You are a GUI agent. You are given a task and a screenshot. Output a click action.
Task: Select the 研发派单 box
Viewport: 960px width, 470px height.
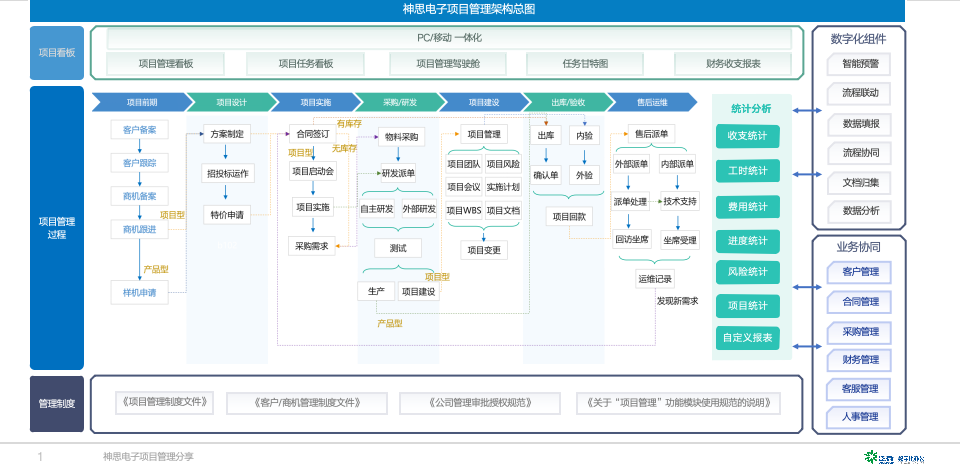(399, 173)
